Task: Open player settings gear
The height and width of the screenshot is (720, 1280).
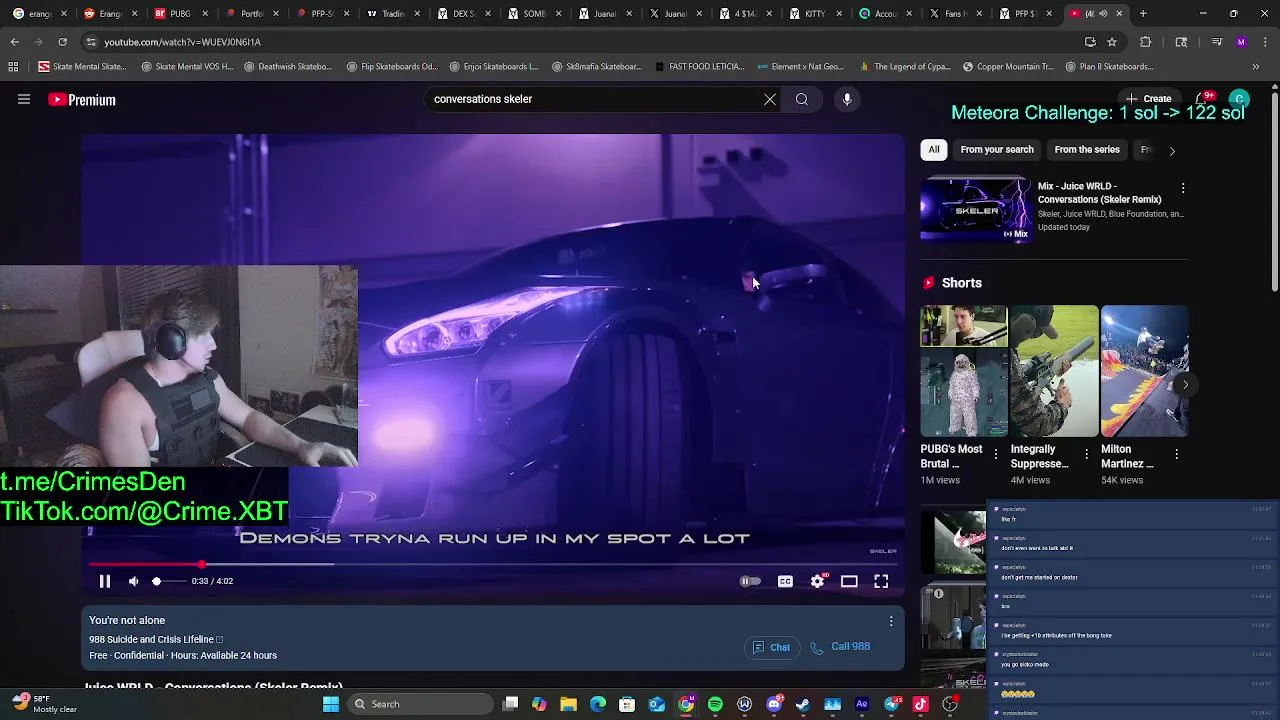Action: pos(818,581)
